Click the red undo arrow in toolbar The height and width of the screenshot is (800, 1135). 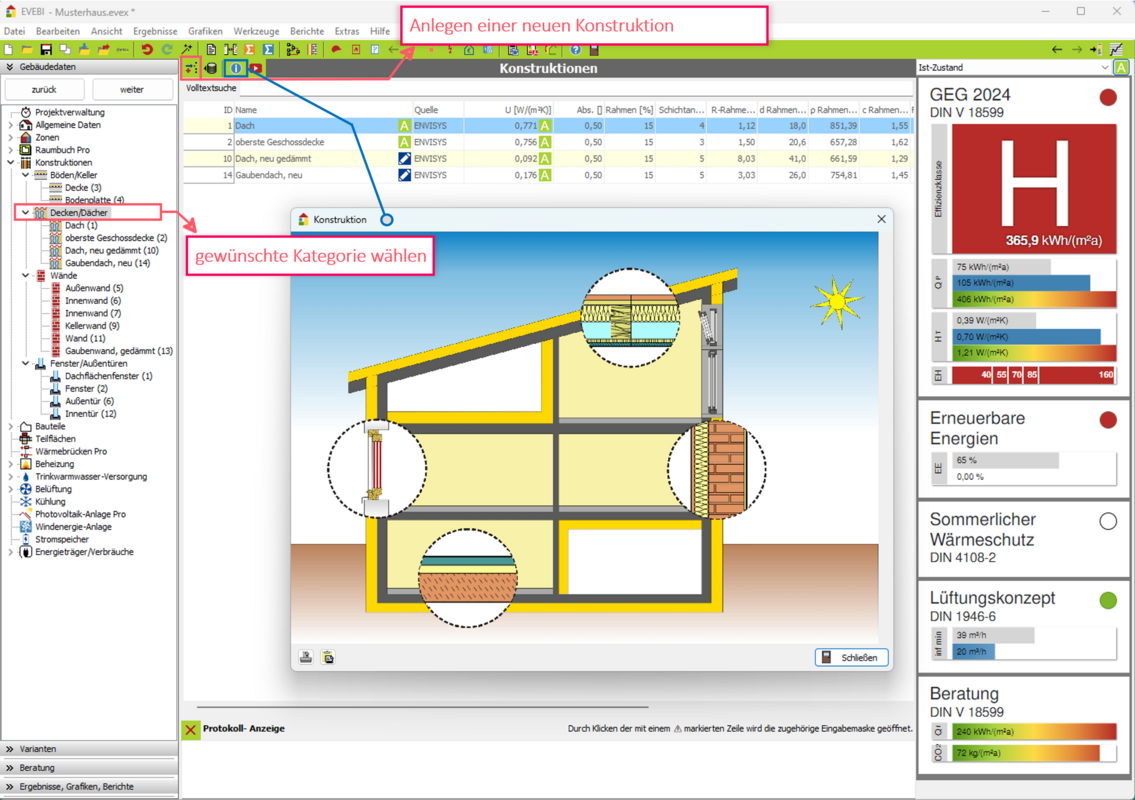(x=147, y=49)
